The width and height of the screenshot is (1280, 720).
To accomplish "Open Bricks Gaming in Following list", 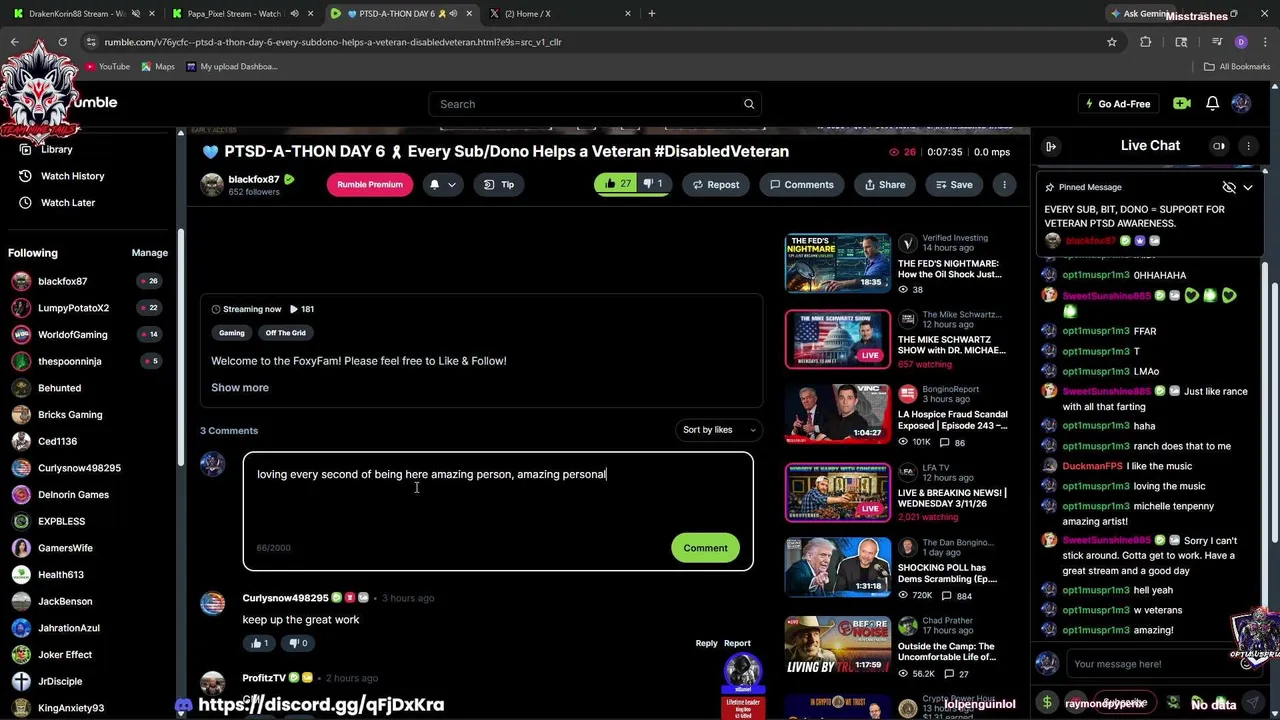I will (x=70, y=415).
